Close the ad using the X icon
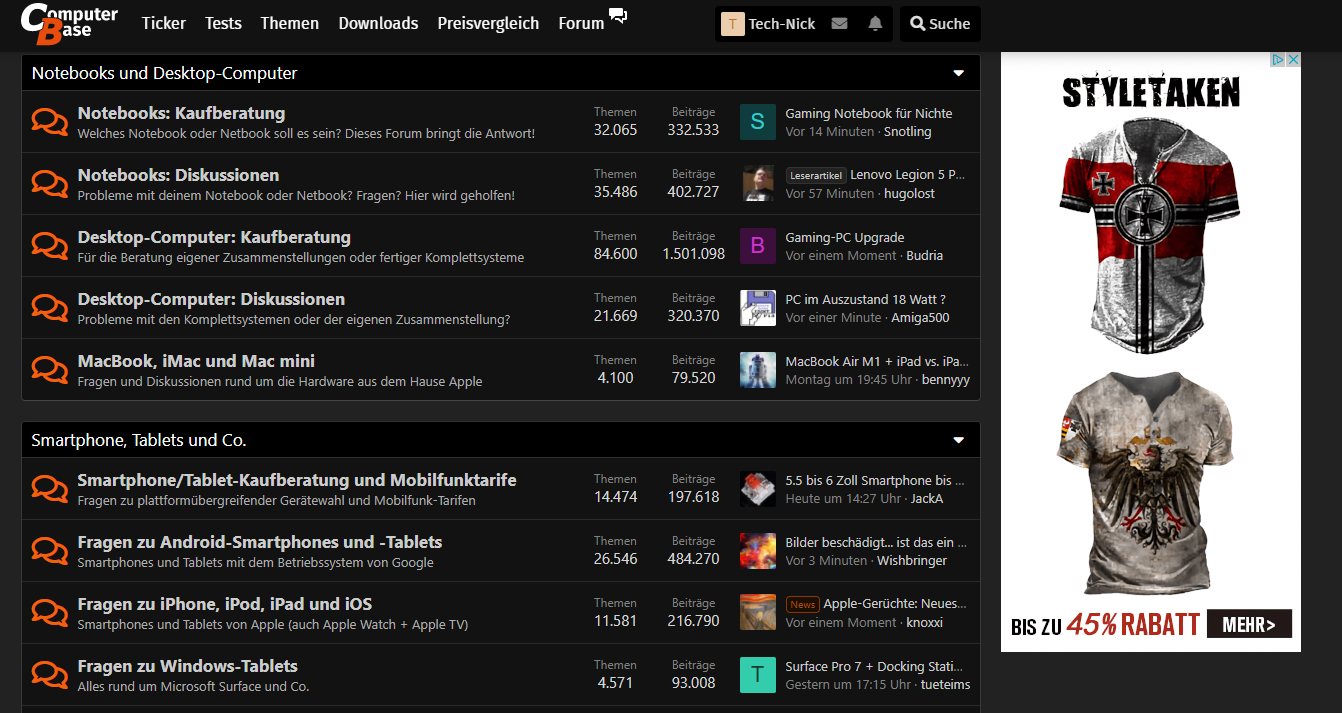 point(1293,60)
